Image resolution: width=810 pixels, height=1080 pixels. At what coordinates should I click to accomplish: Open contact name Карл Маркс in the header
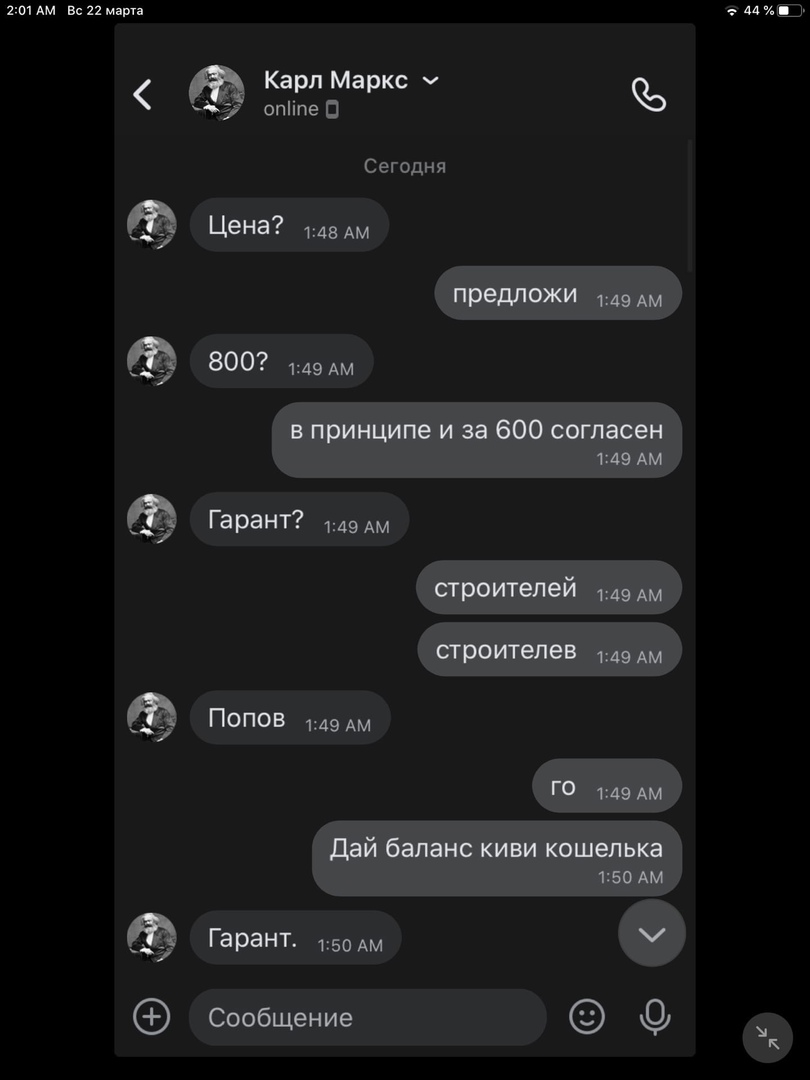335,80
